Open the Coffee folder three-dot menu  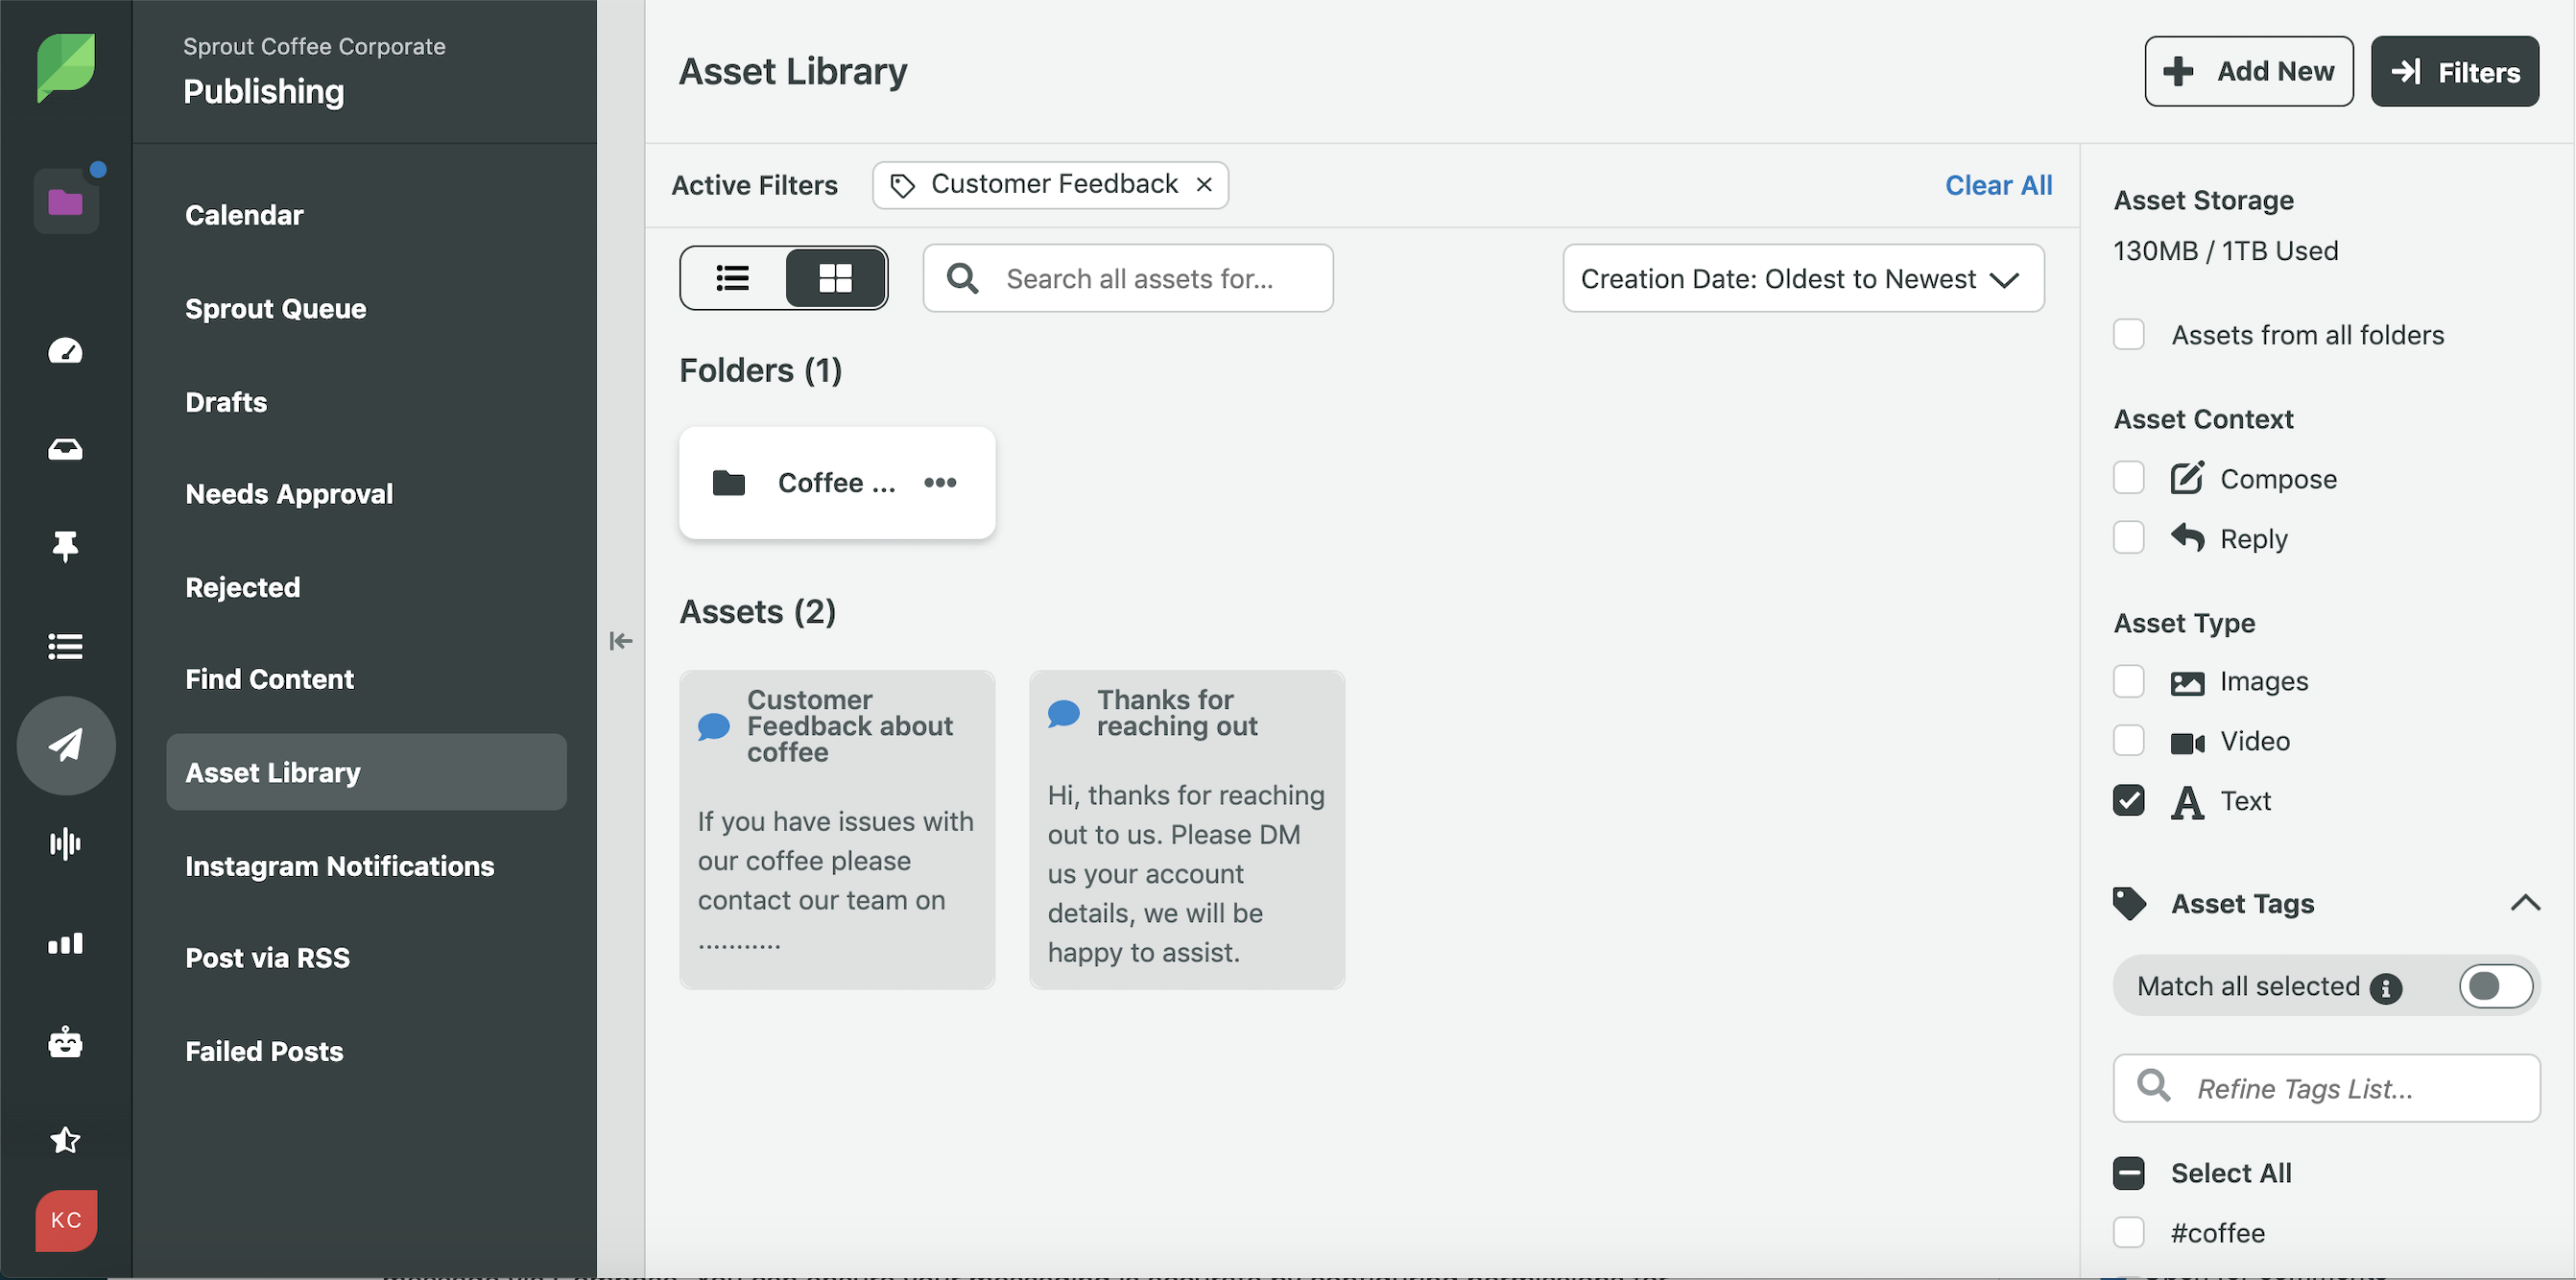coord(940,483)
